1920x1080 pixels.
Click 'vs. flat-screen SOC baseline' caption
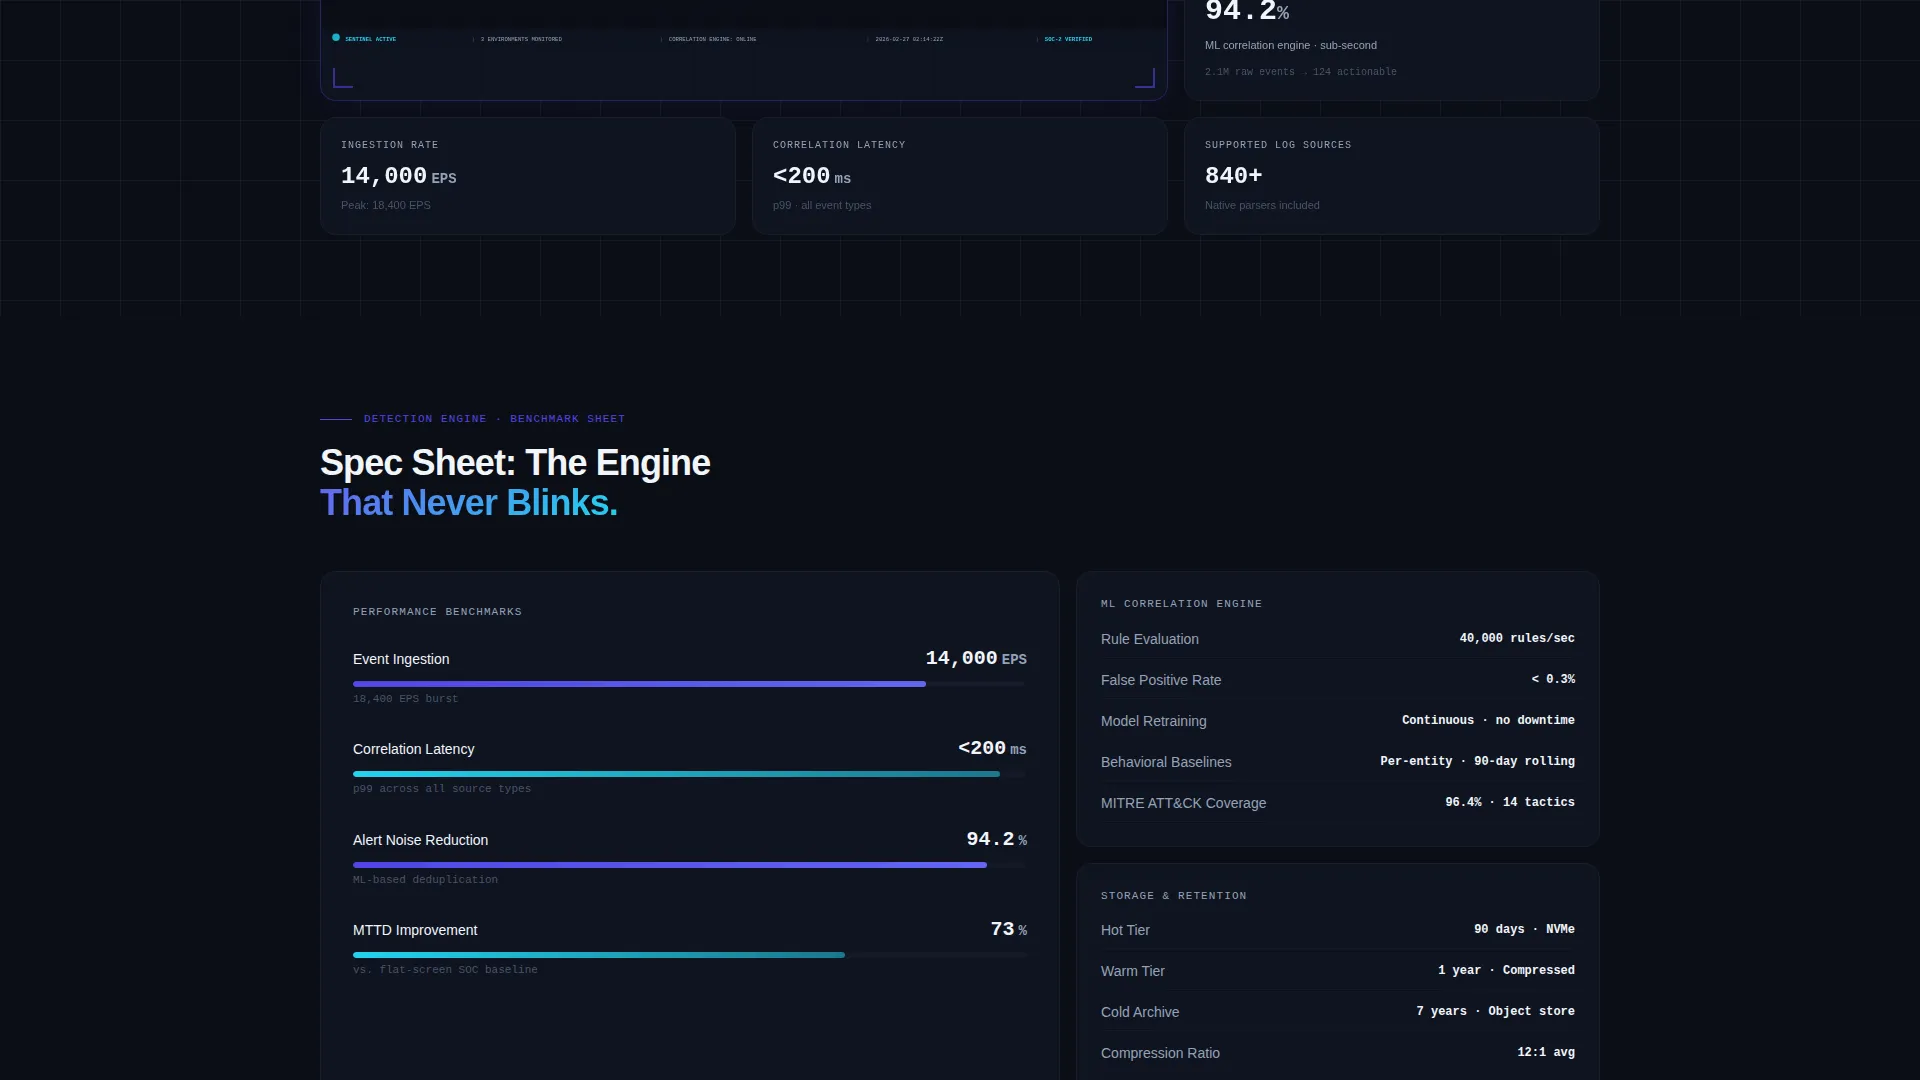pyautogui.click(x=445, y=970)
